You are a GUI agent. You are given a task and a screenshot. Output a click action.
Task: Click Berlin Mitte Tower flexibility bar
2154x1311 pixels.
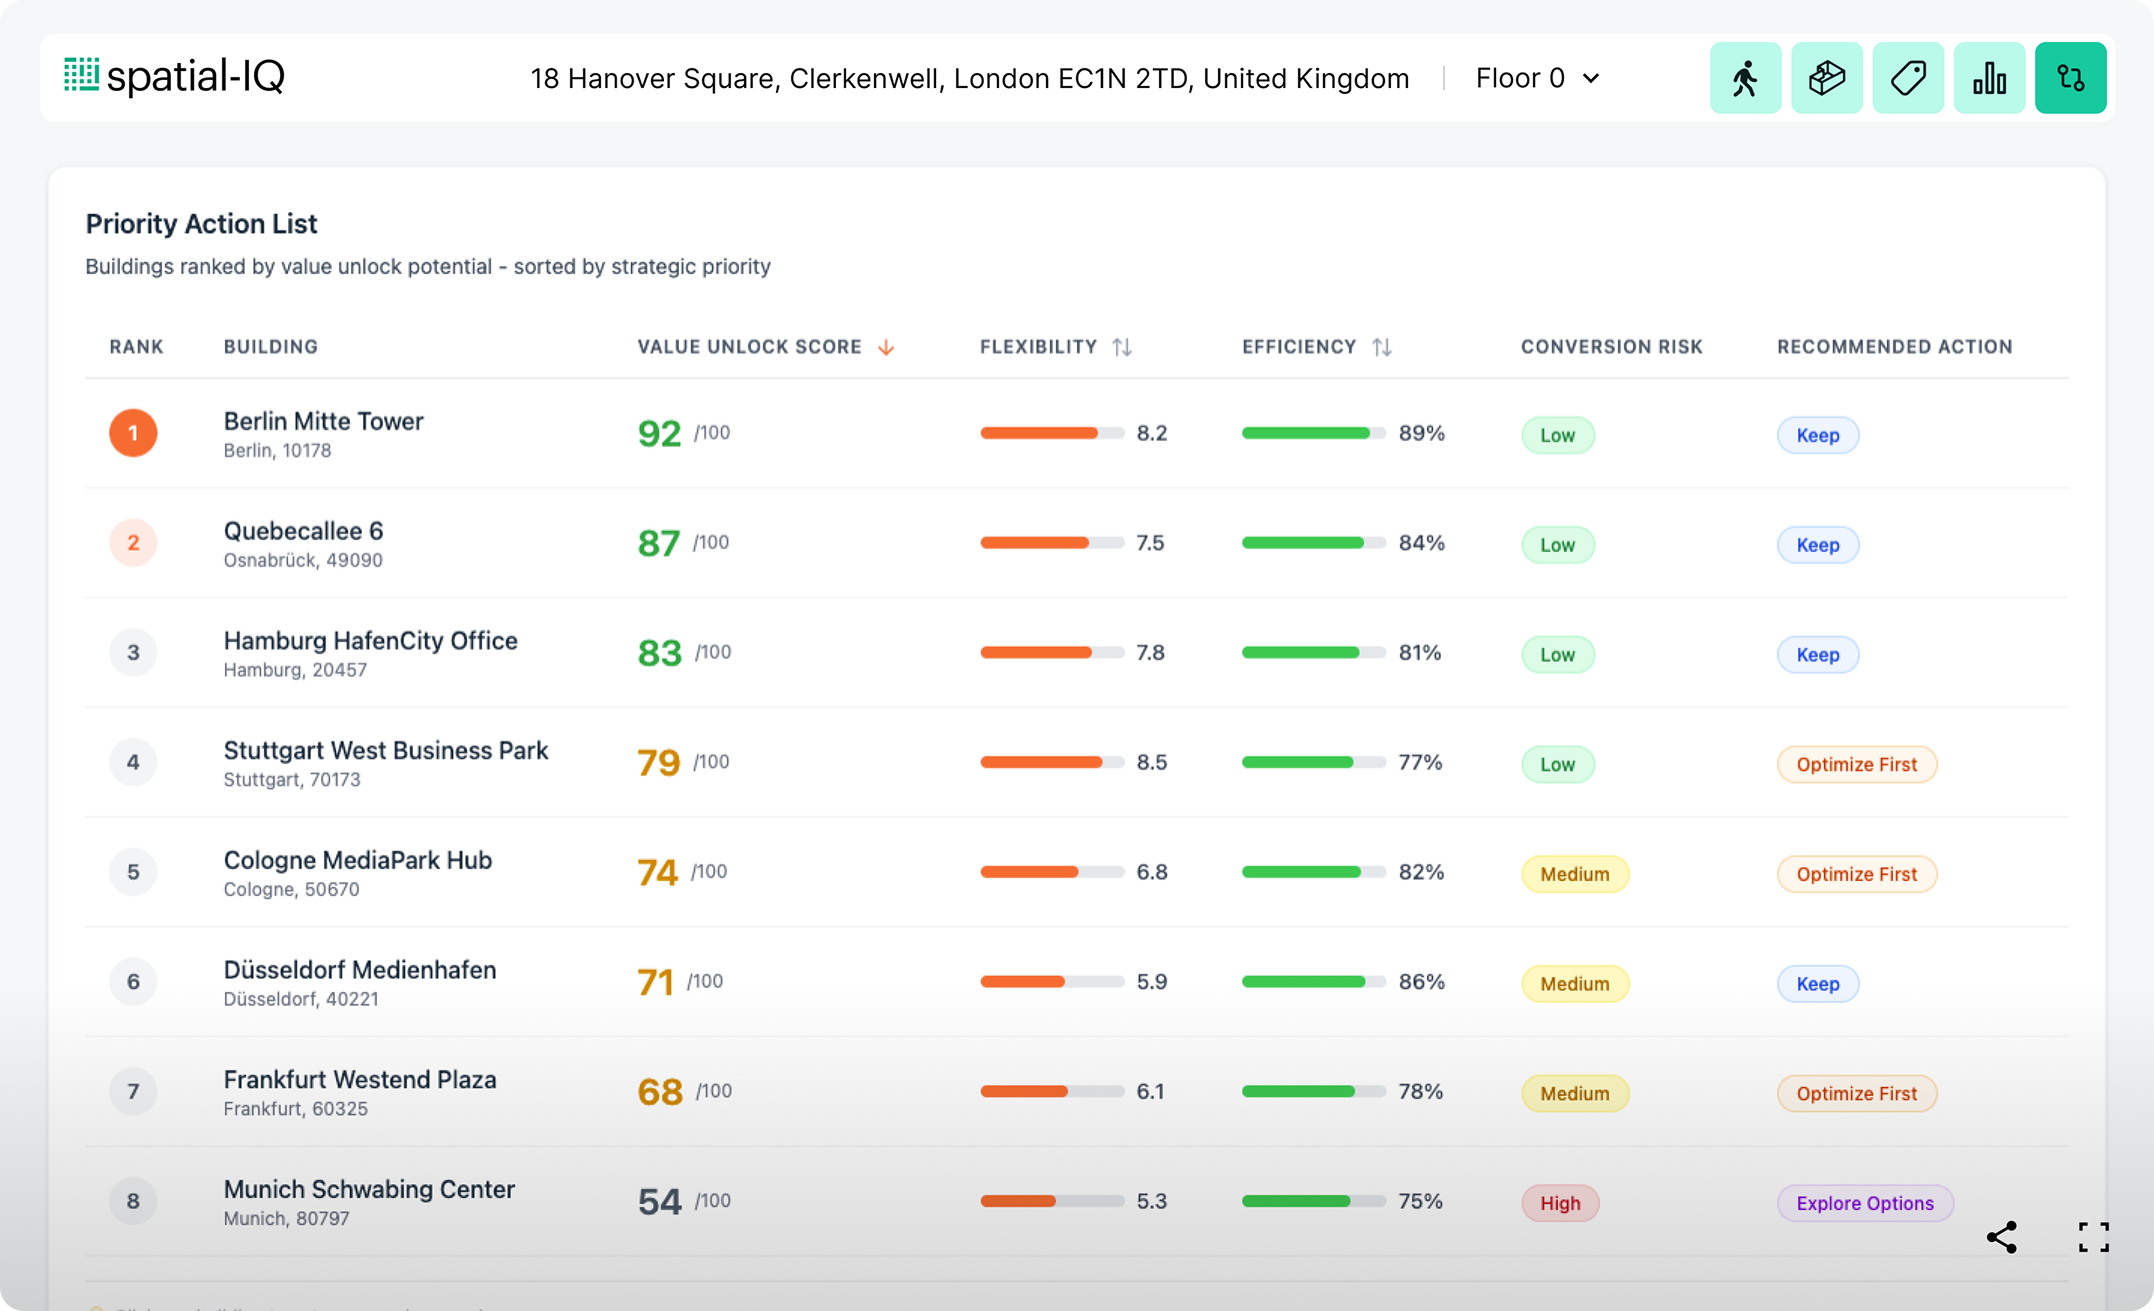pos(1052,433)
